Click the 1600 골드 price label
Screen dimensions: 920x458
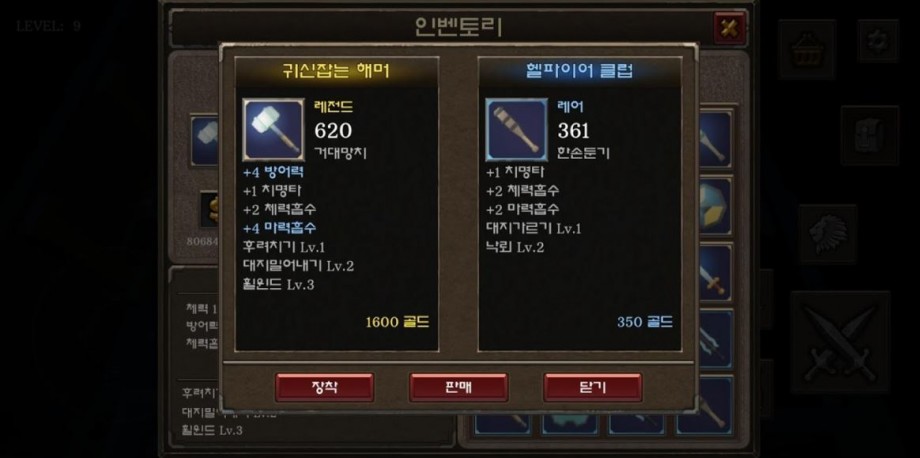coord(397,322)
